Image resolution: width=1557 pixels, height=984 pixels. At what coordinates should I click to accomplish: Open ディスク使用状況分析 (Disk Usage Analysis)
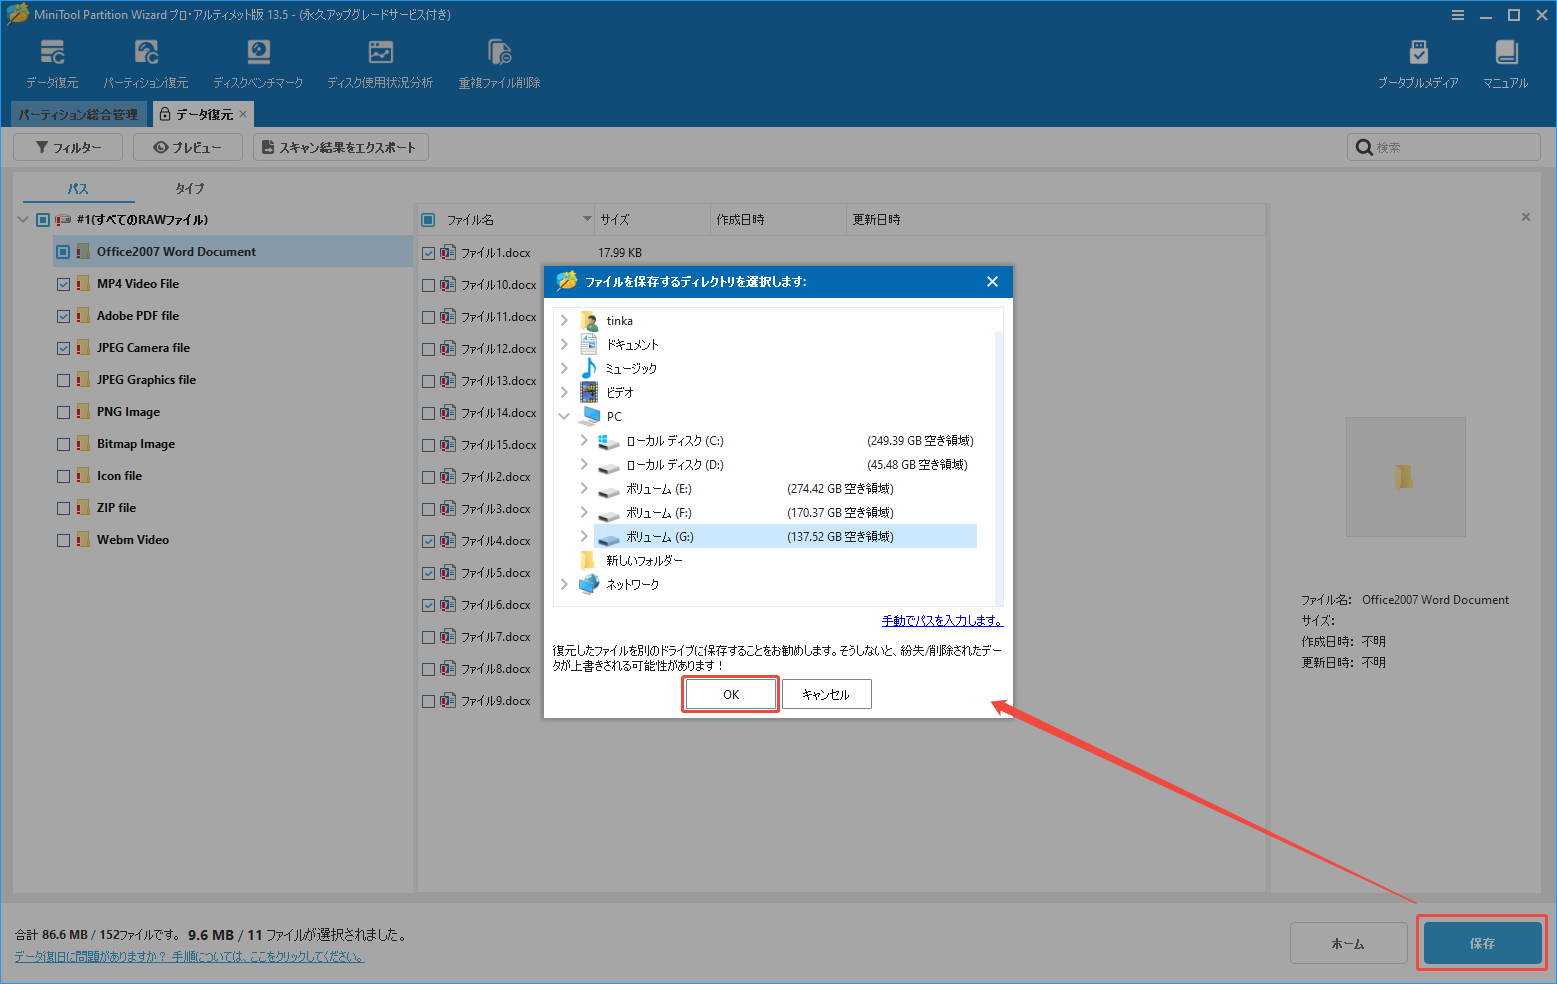click(x=380, y=60)
